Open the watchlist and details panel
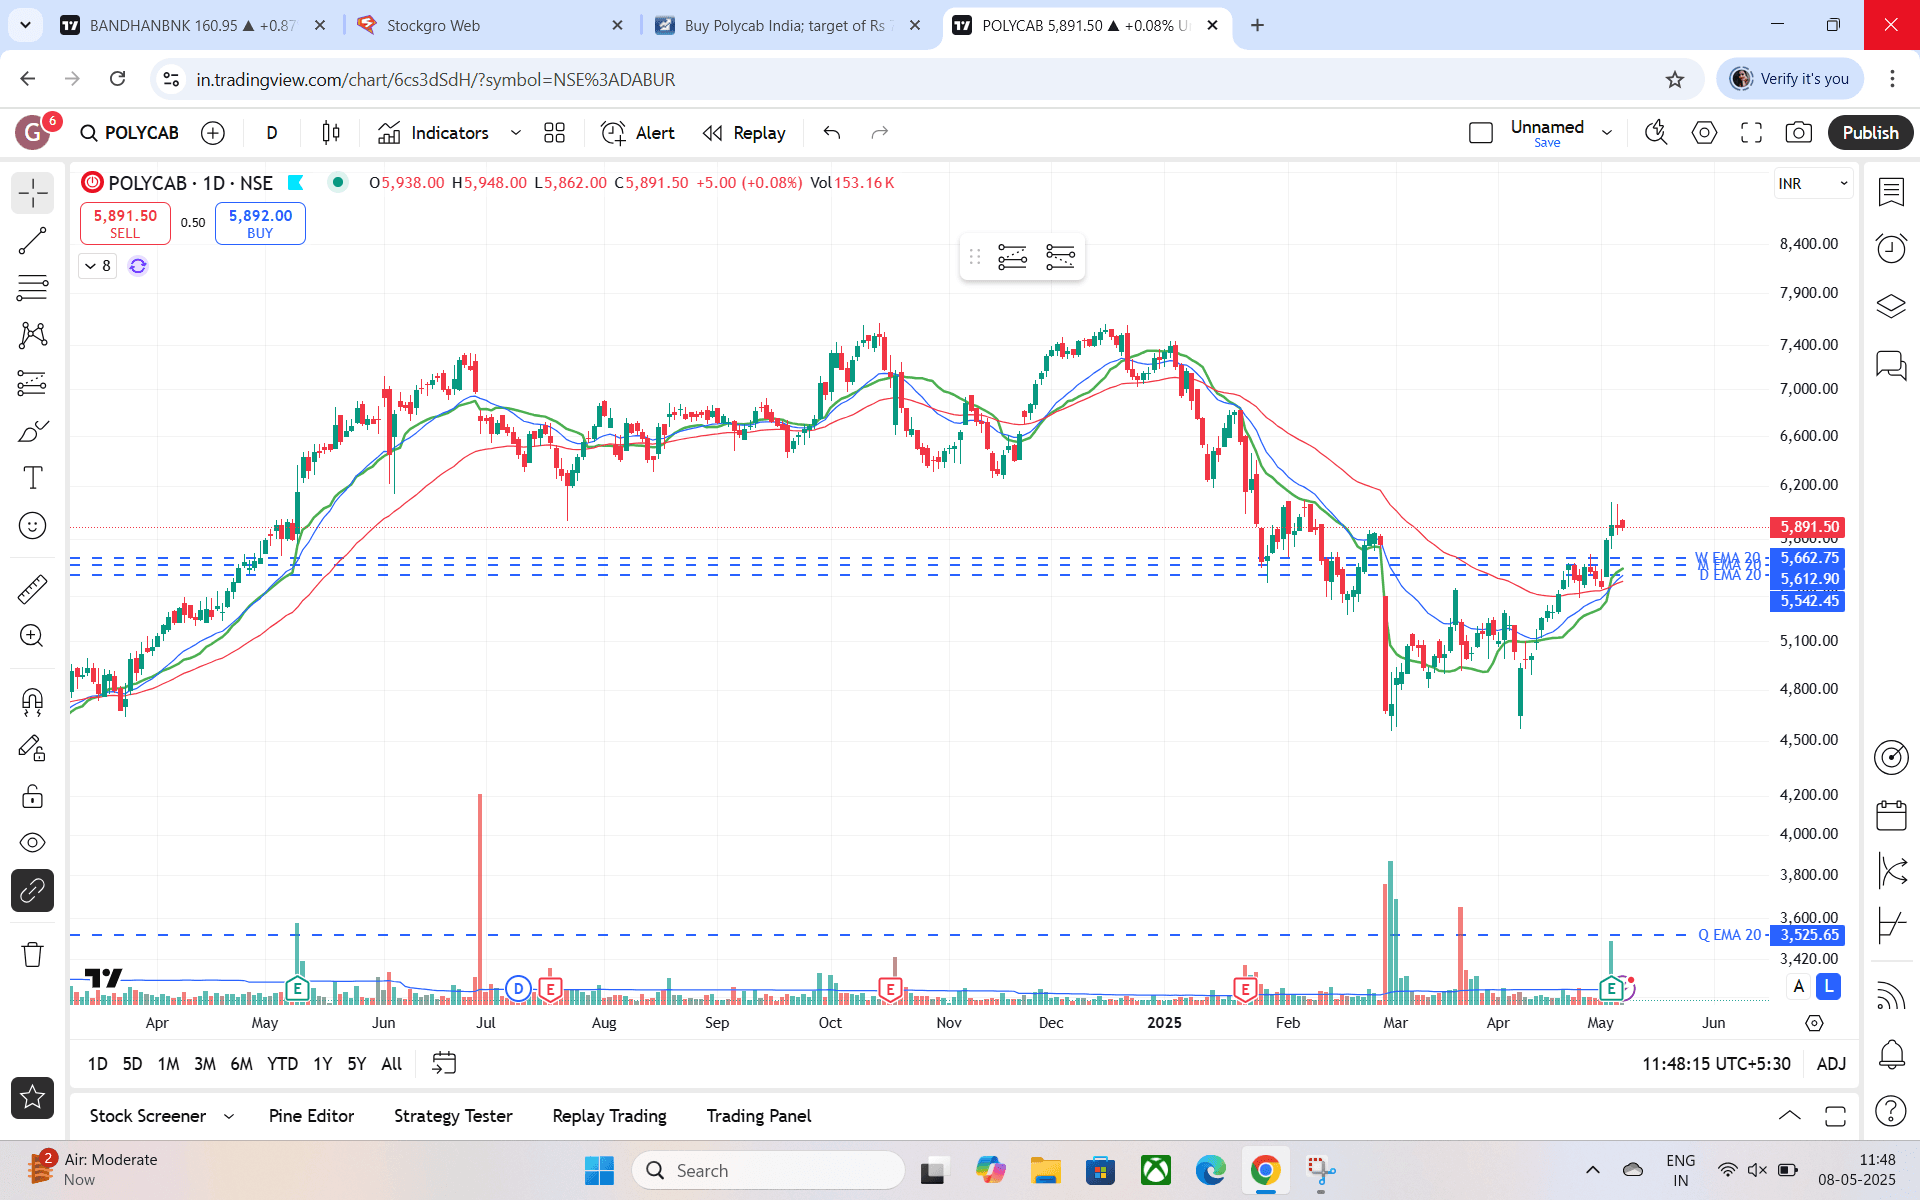 1891,192
